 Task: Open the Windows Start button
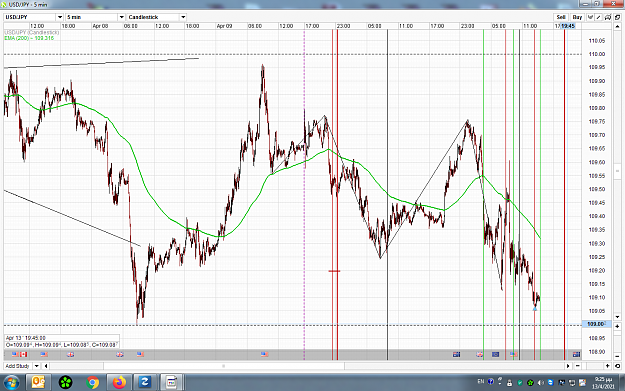tap(12, 382)
